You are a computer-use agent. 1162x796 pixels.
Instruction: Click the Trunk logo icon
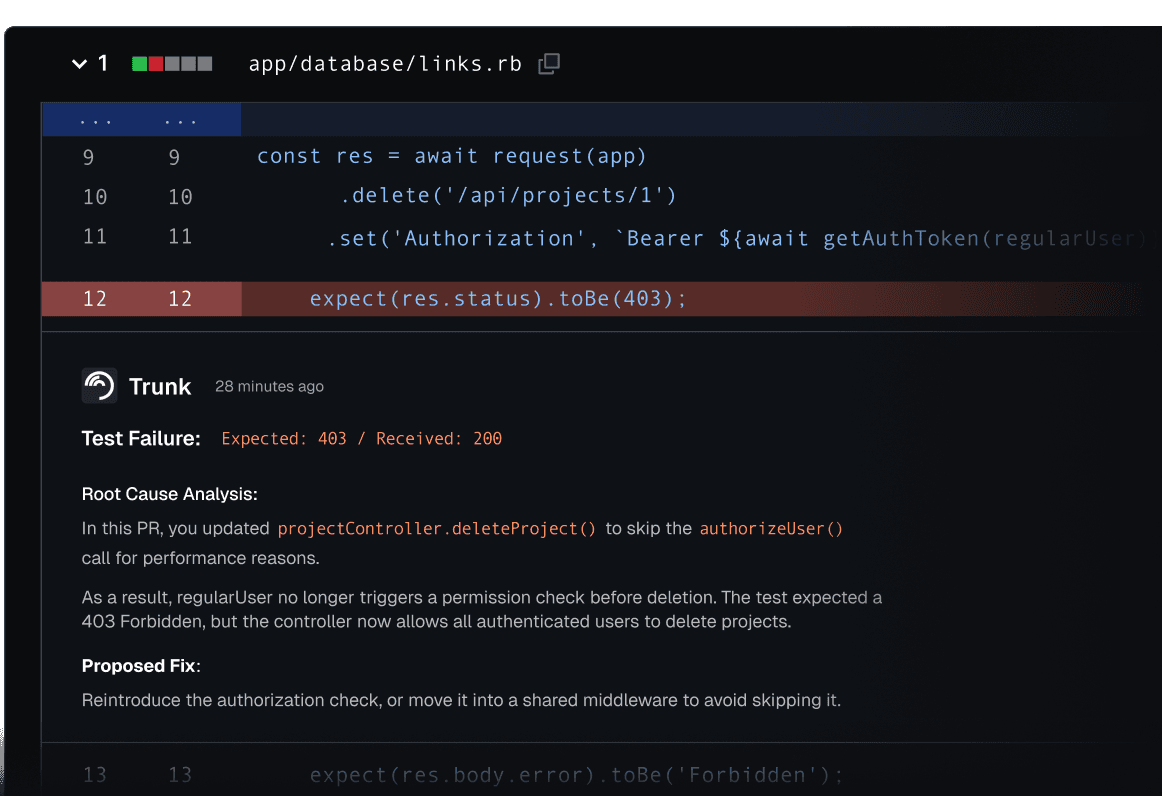pyautogui.click(x=99, y=385)
